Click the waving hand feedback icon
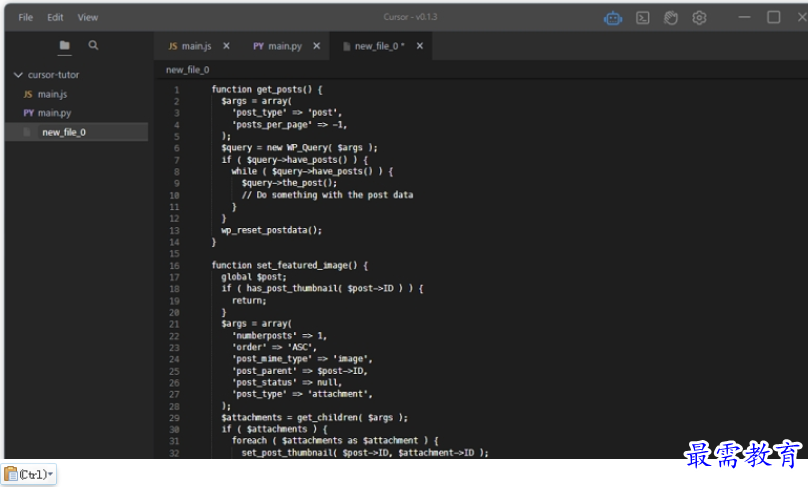Image resolution: width=808 pixels, height=487 pixels. tap(670, 18)
